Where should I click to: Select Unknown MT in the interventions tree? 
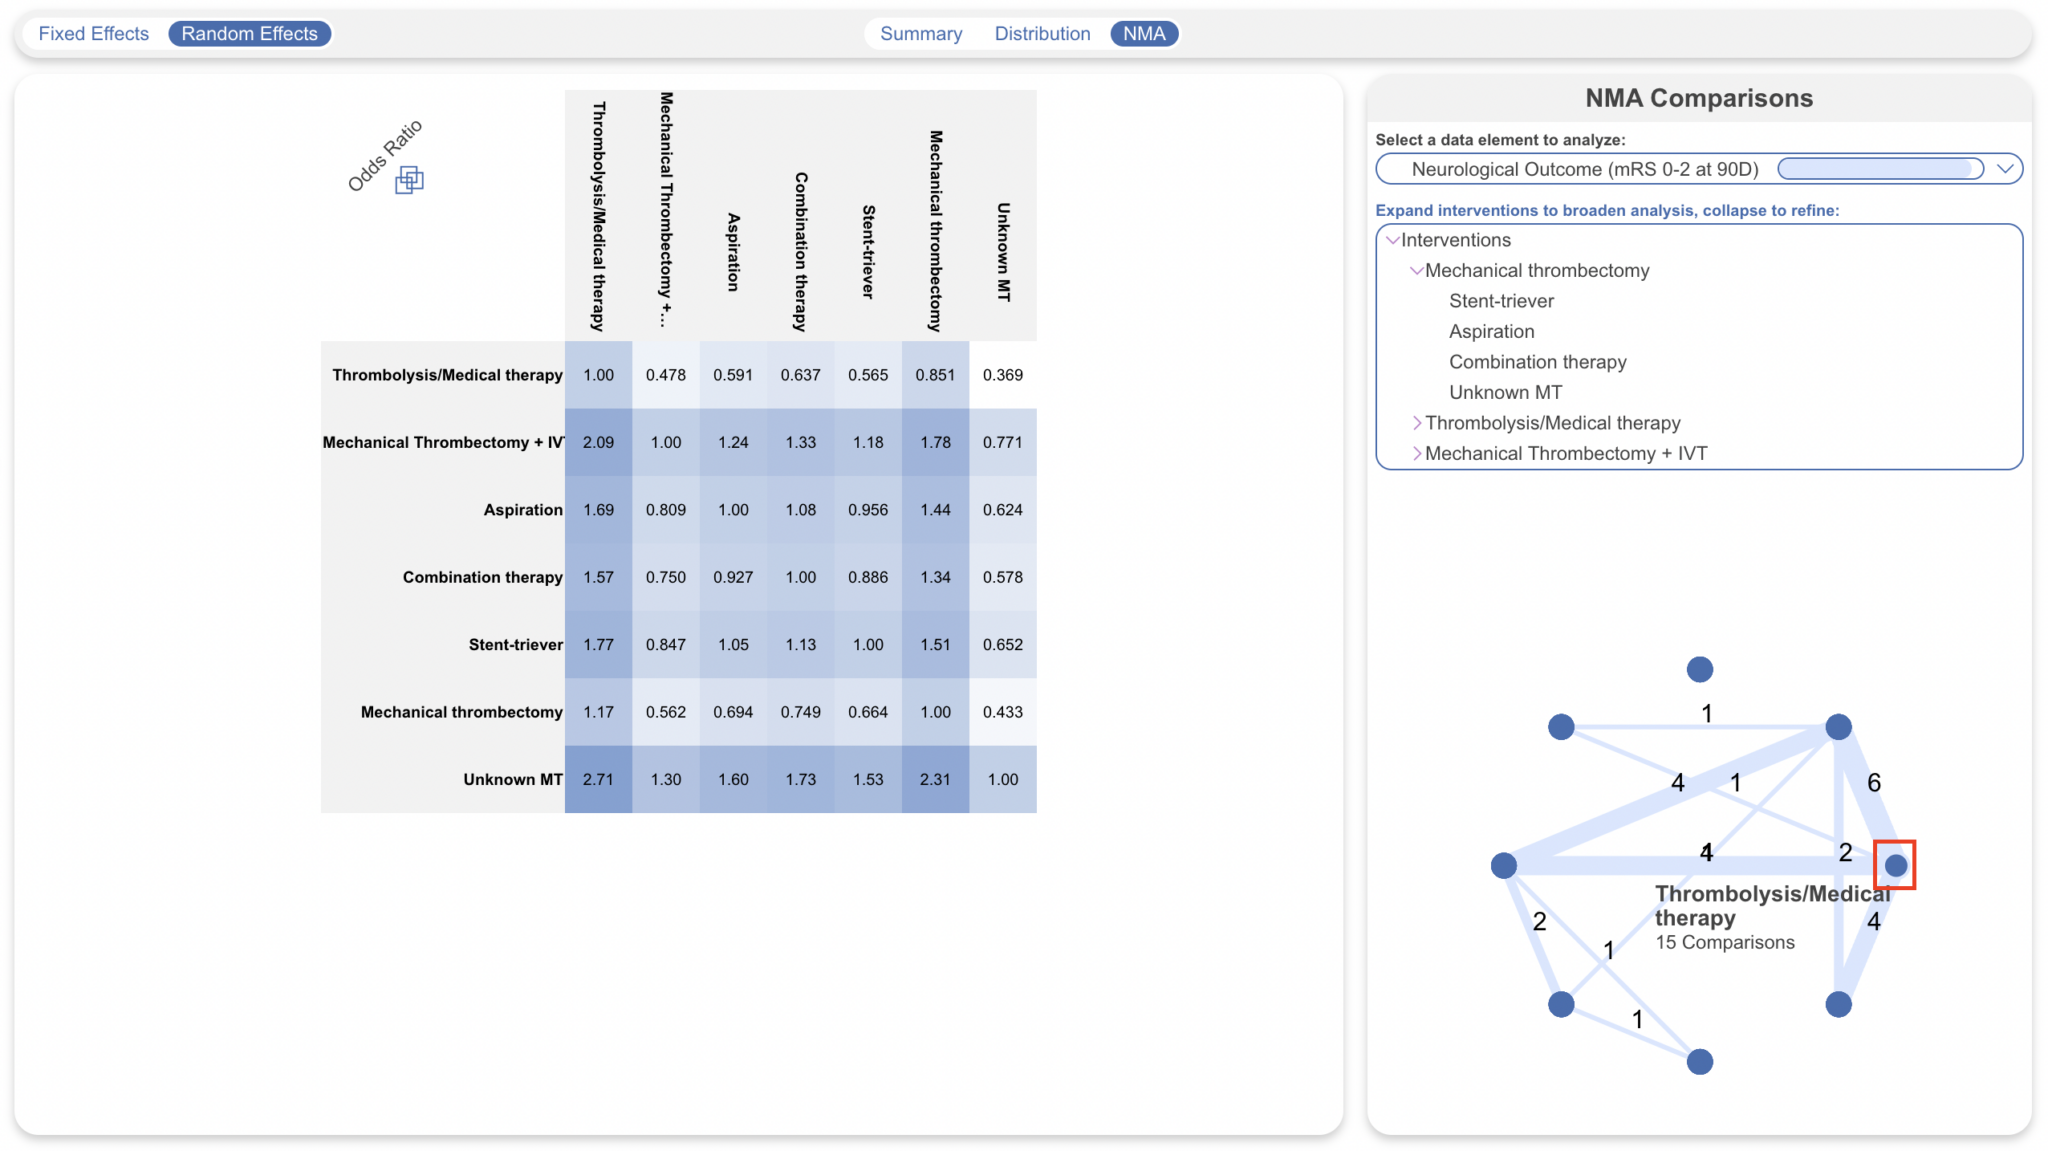point(1505,392)
